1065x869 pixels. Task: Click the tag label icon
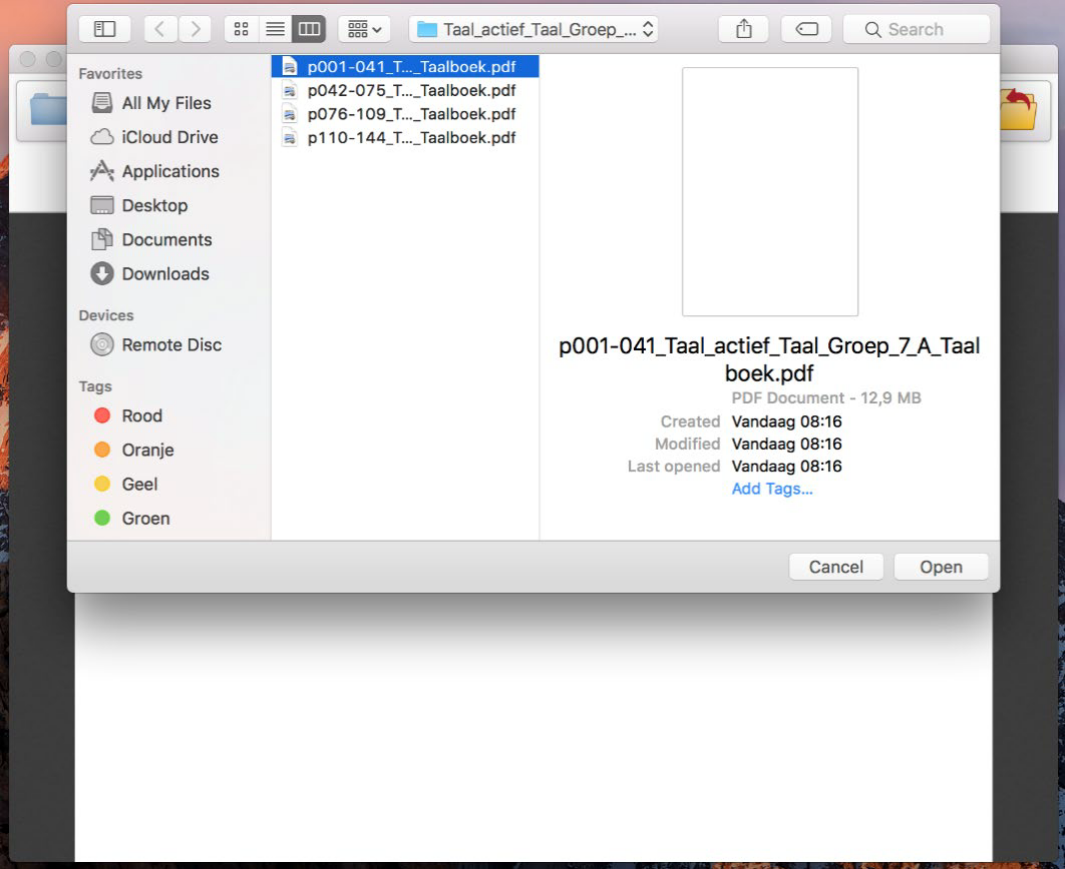806,29
